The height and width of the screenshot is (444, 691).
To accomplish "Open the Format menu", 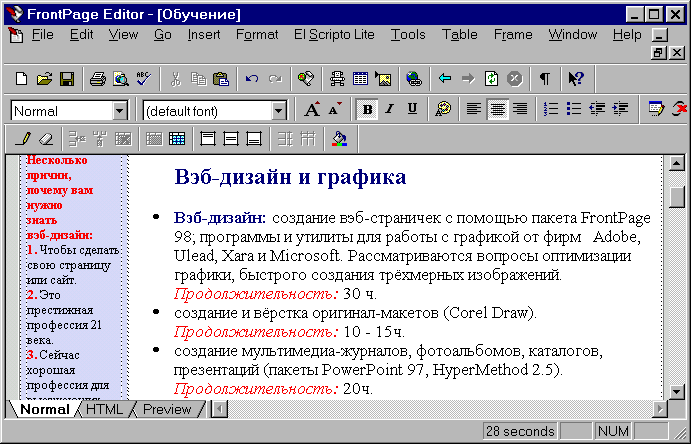I will [x=257, y=34].
